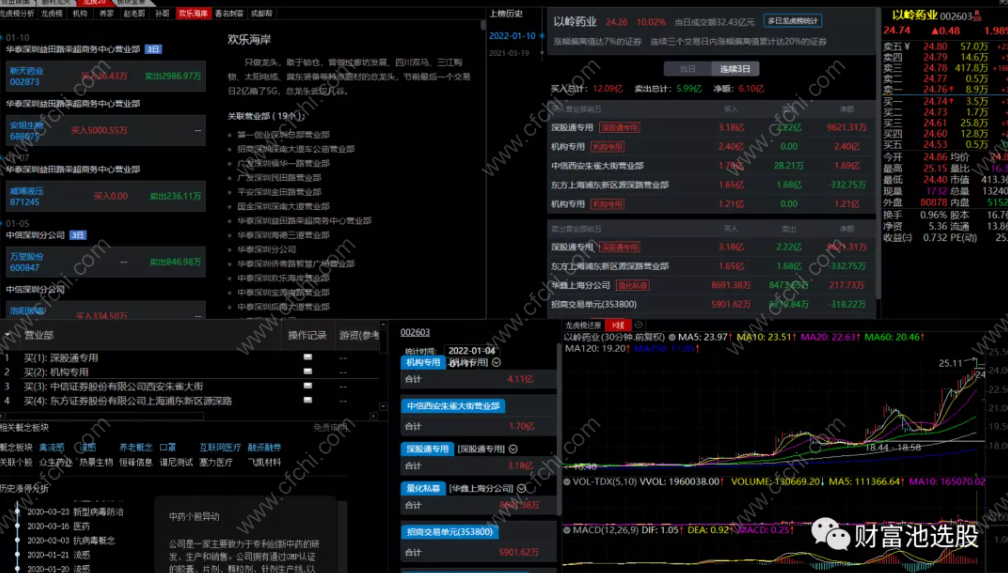1008x573 pixels.
Task: Switch to the K线 tab
Action: [x=618, y=325]
